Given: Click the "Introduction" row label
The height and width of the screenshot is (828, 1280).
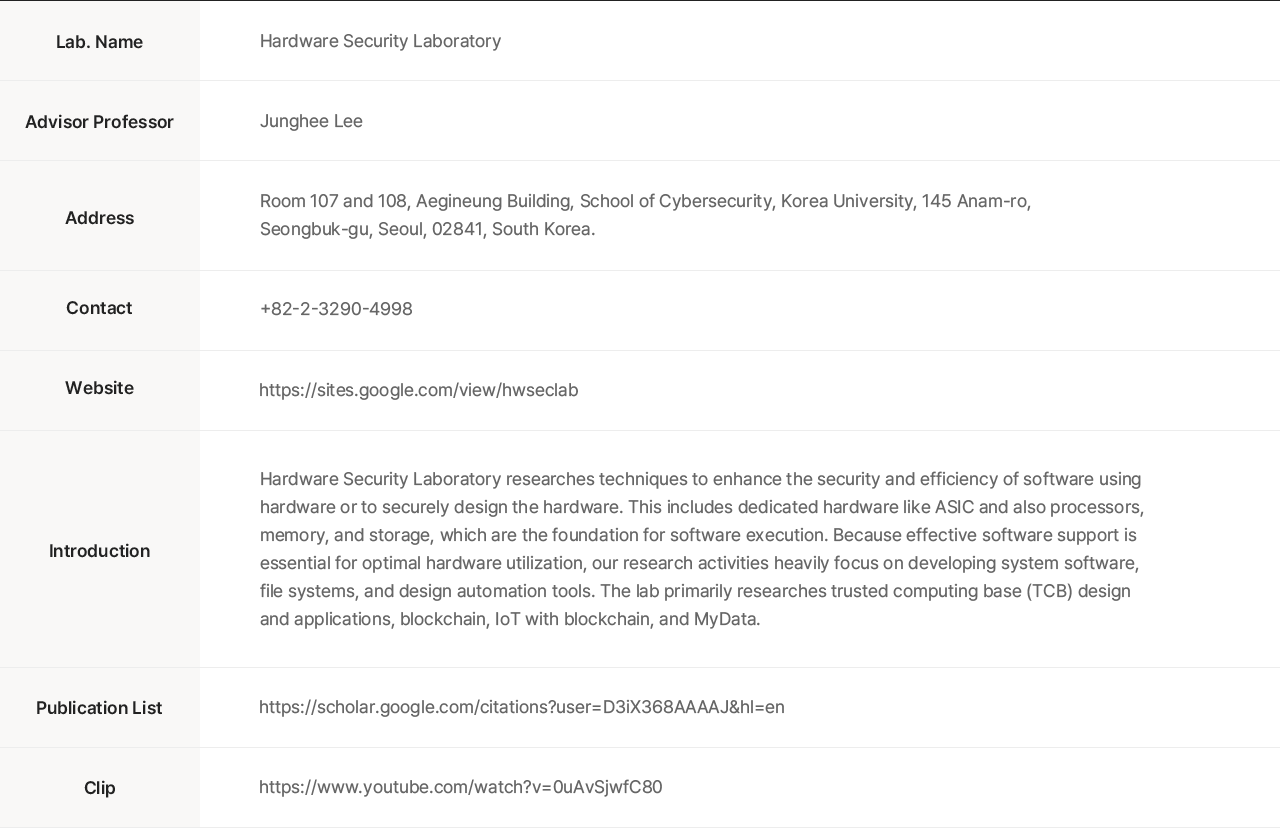Looking at the screenshot, I should [x=99, y=551].
